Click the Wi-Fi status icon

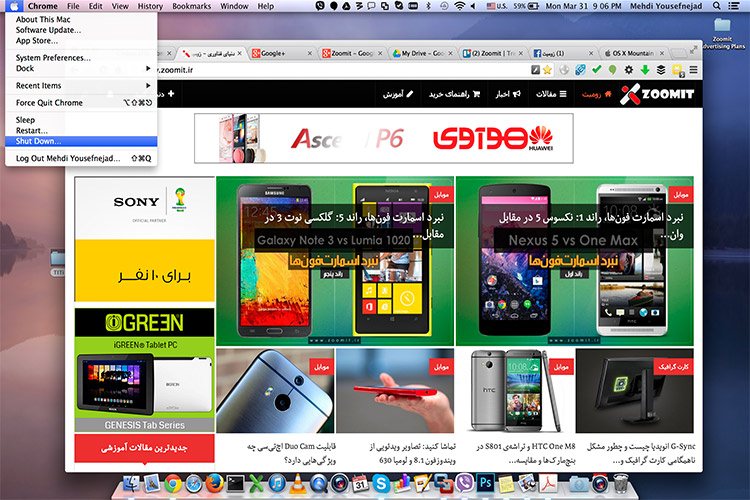tap(459, 6)
